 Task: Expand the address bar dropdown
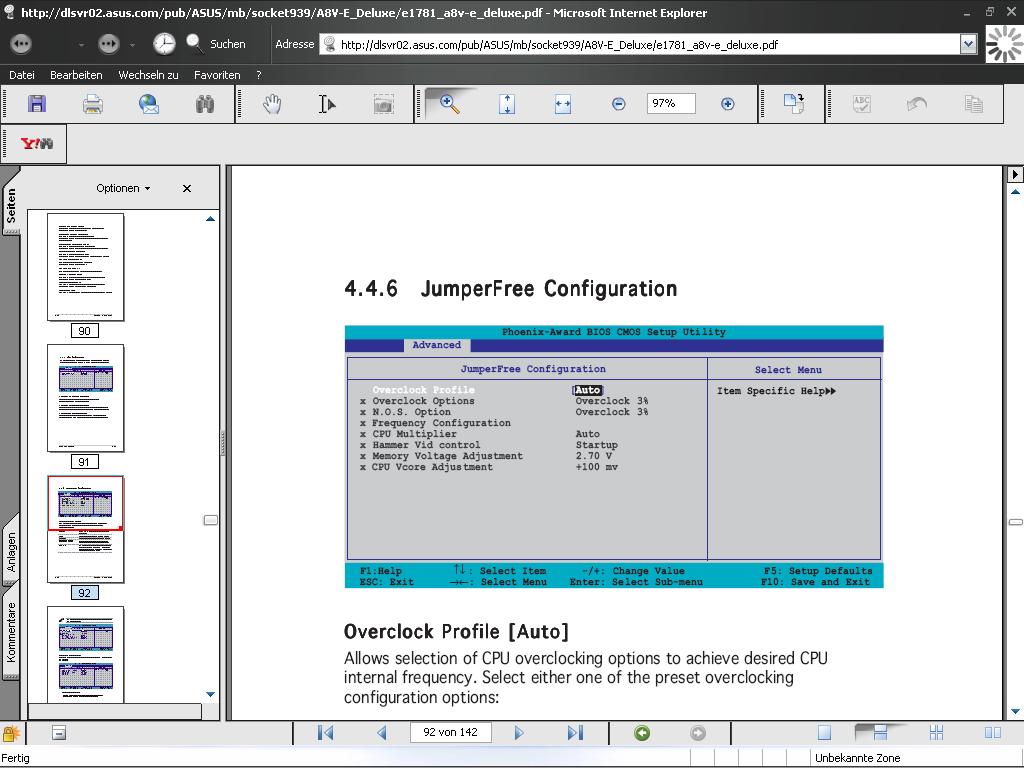tap(968, 44)
